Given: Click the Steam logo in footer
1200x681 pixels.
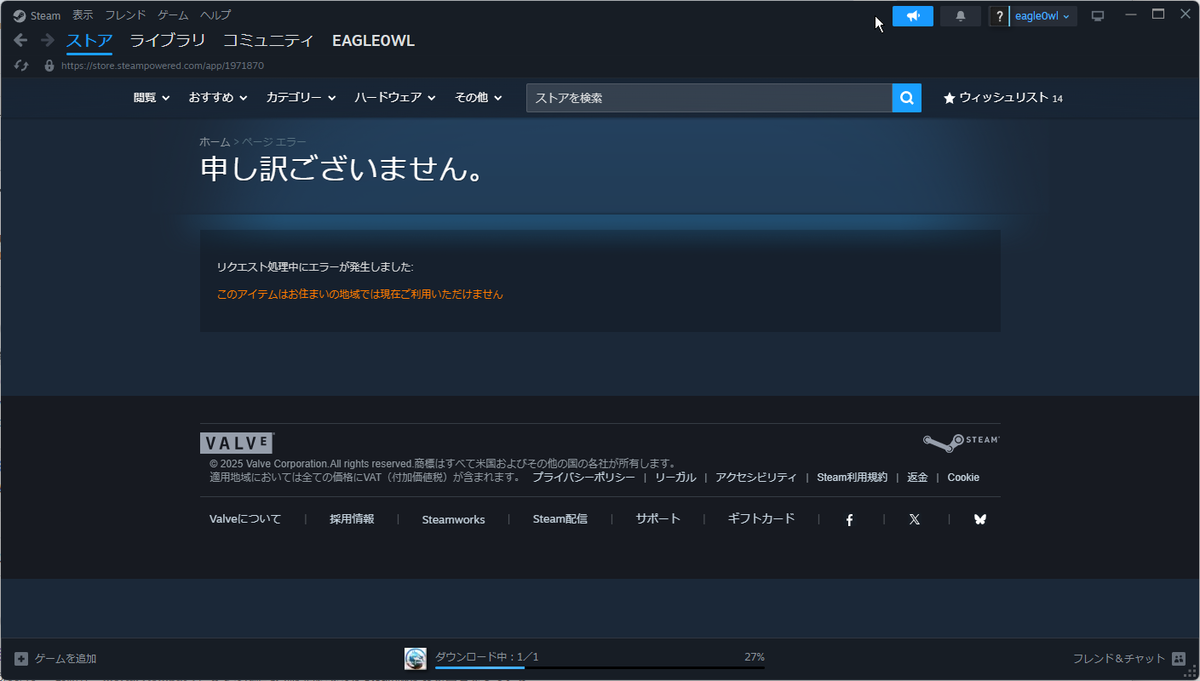Looking at the screenshot, I should coord(961,443).
